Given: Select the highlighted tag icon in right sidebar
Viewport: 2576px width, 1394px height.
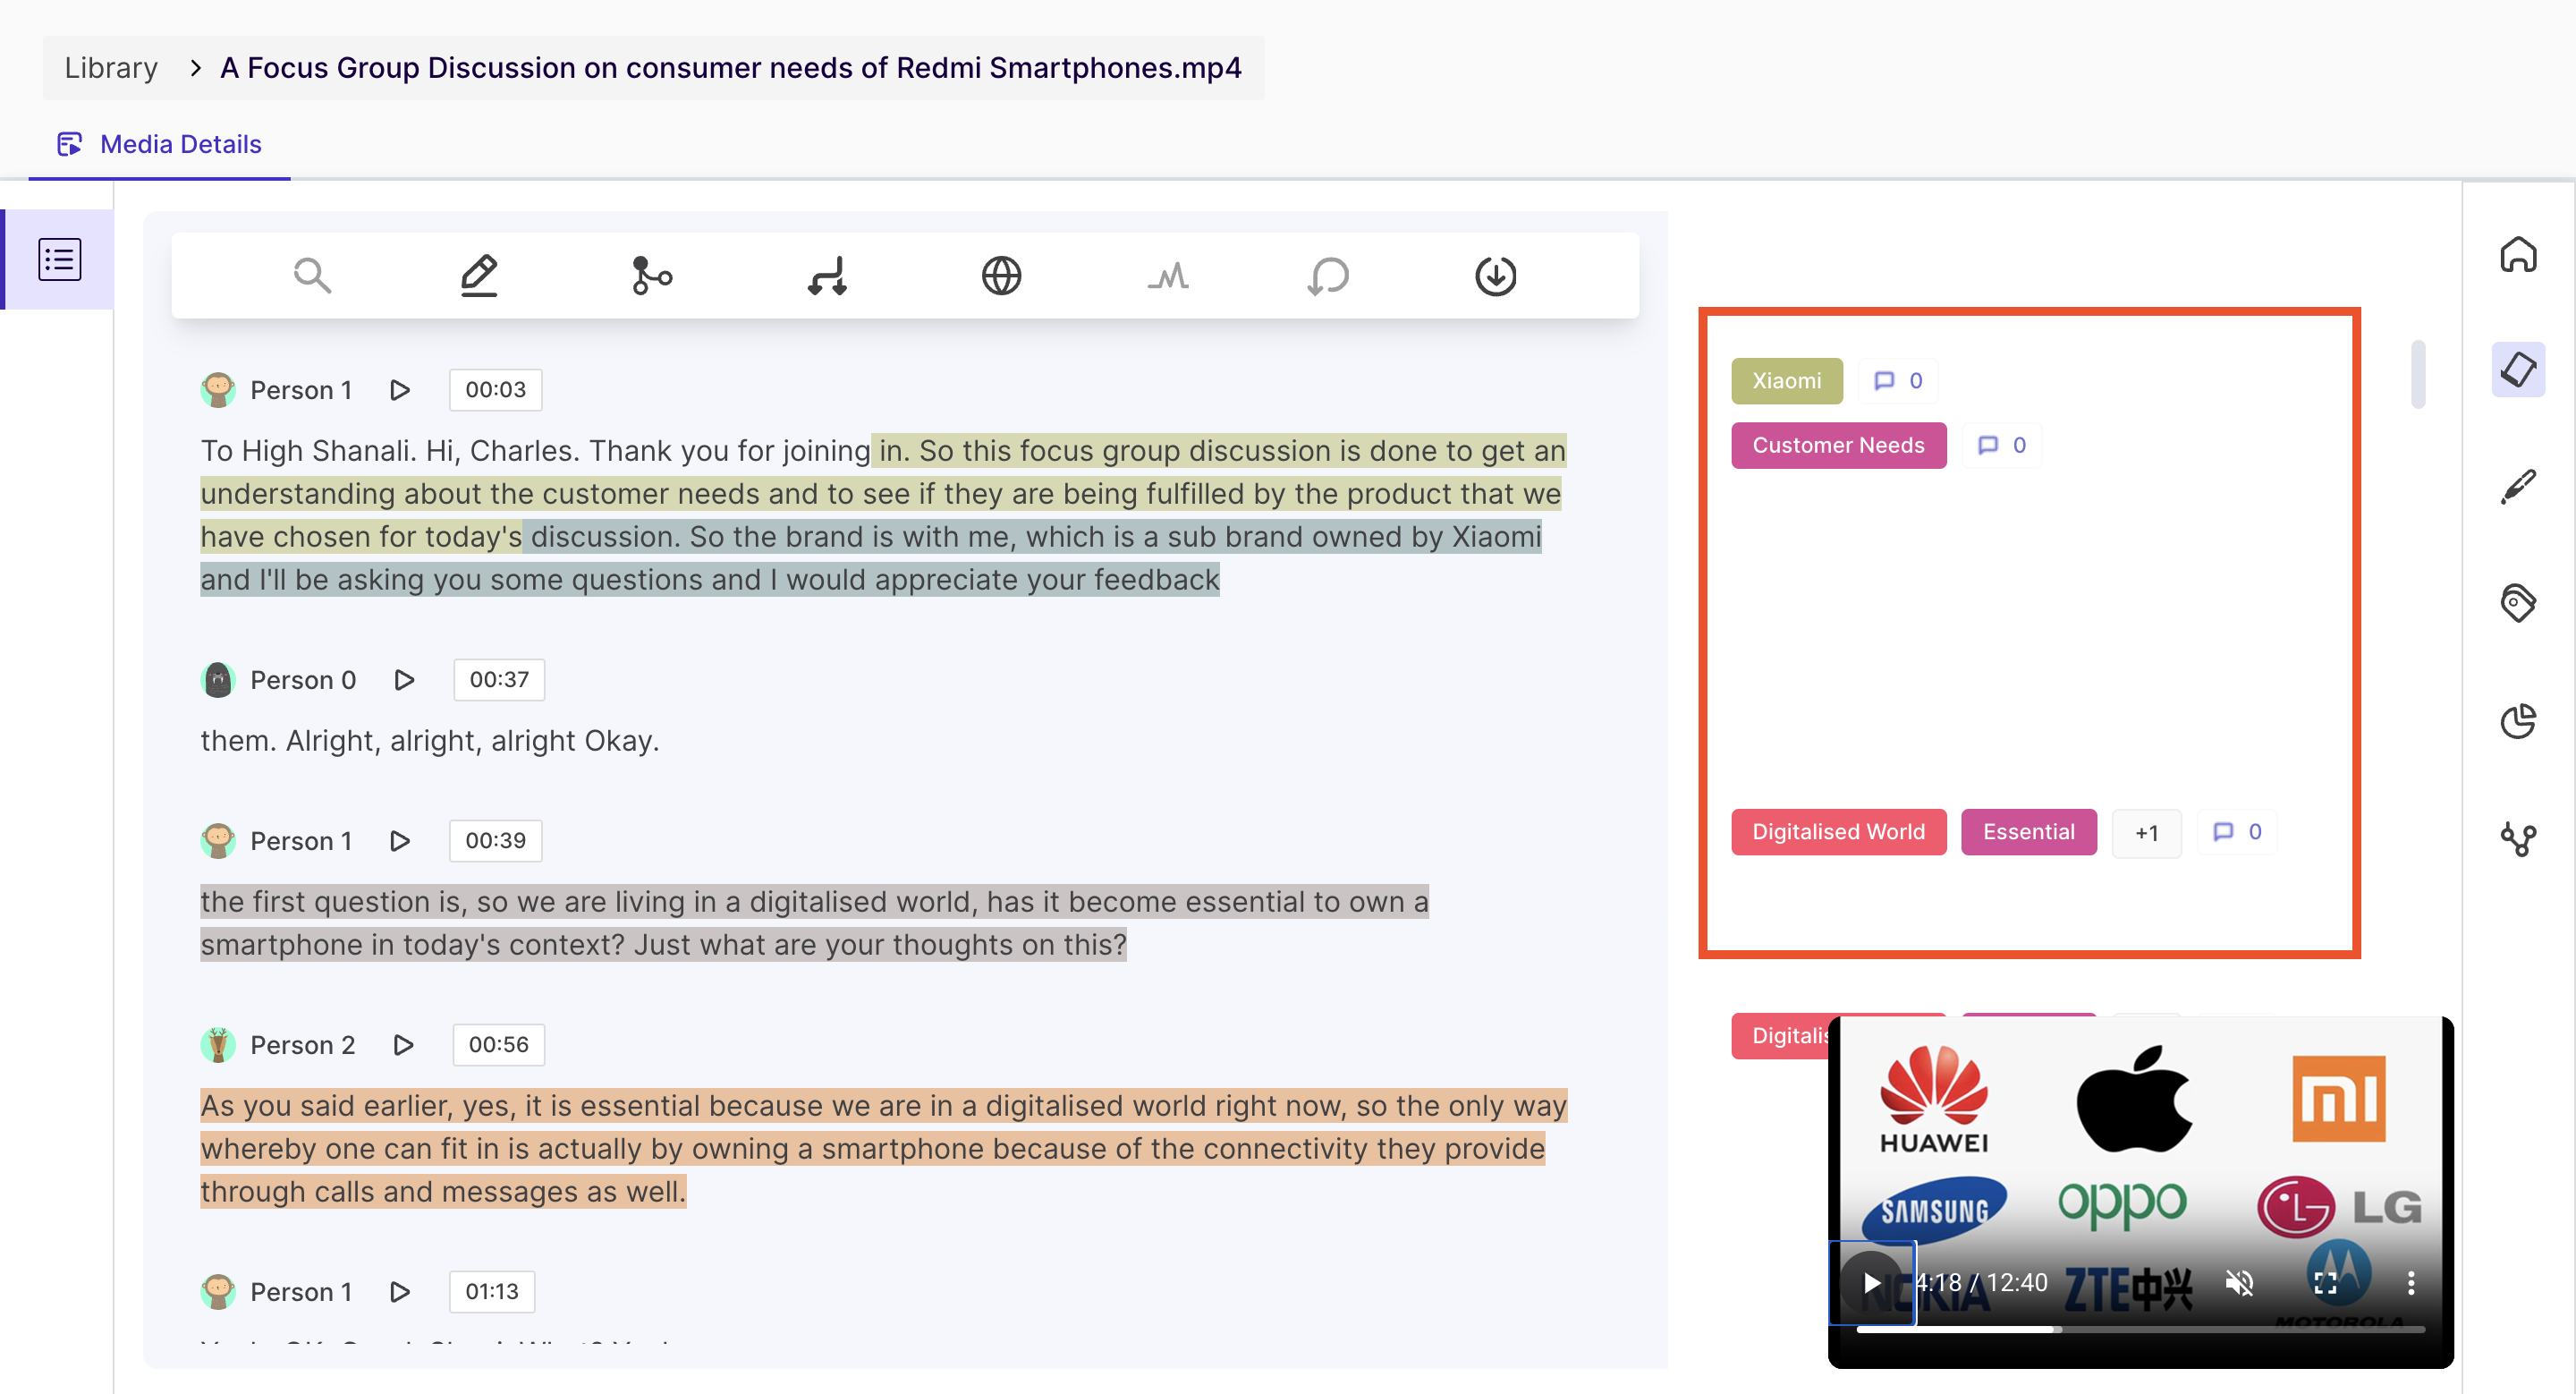Looking at the screenshot, I should coord(2518,369).
